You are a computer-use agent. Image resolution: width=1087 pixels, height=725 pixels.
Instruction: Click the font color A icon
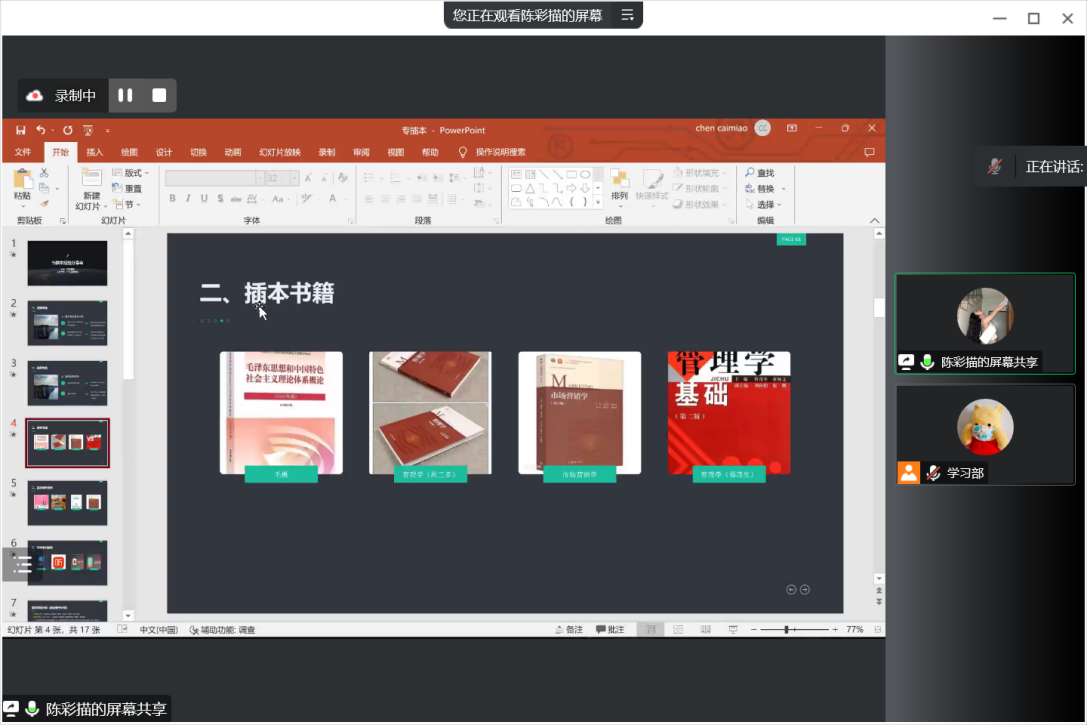point(333,199)
